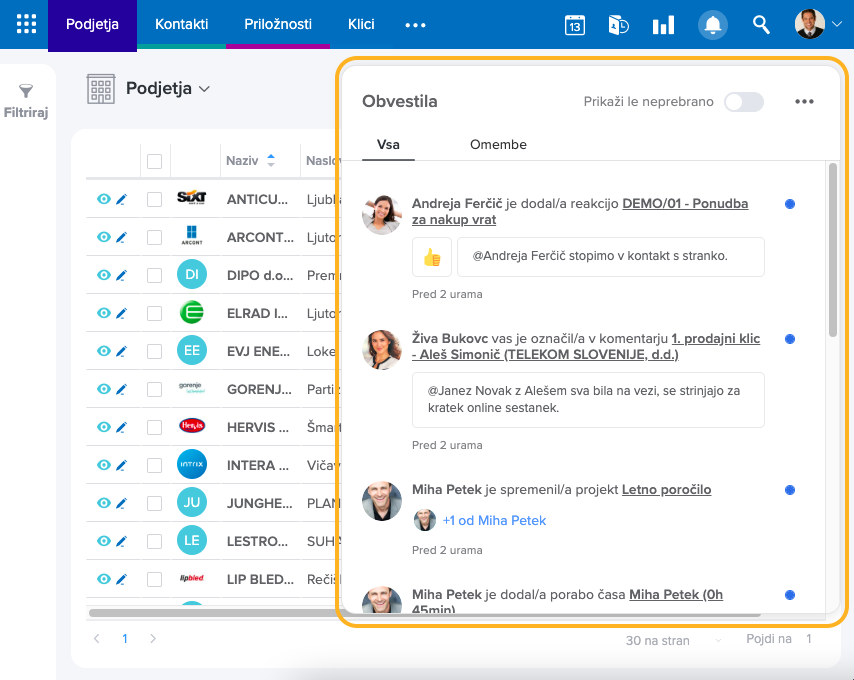
Task: Click the notifications bell icon
Action: click(x=712, y=25)
